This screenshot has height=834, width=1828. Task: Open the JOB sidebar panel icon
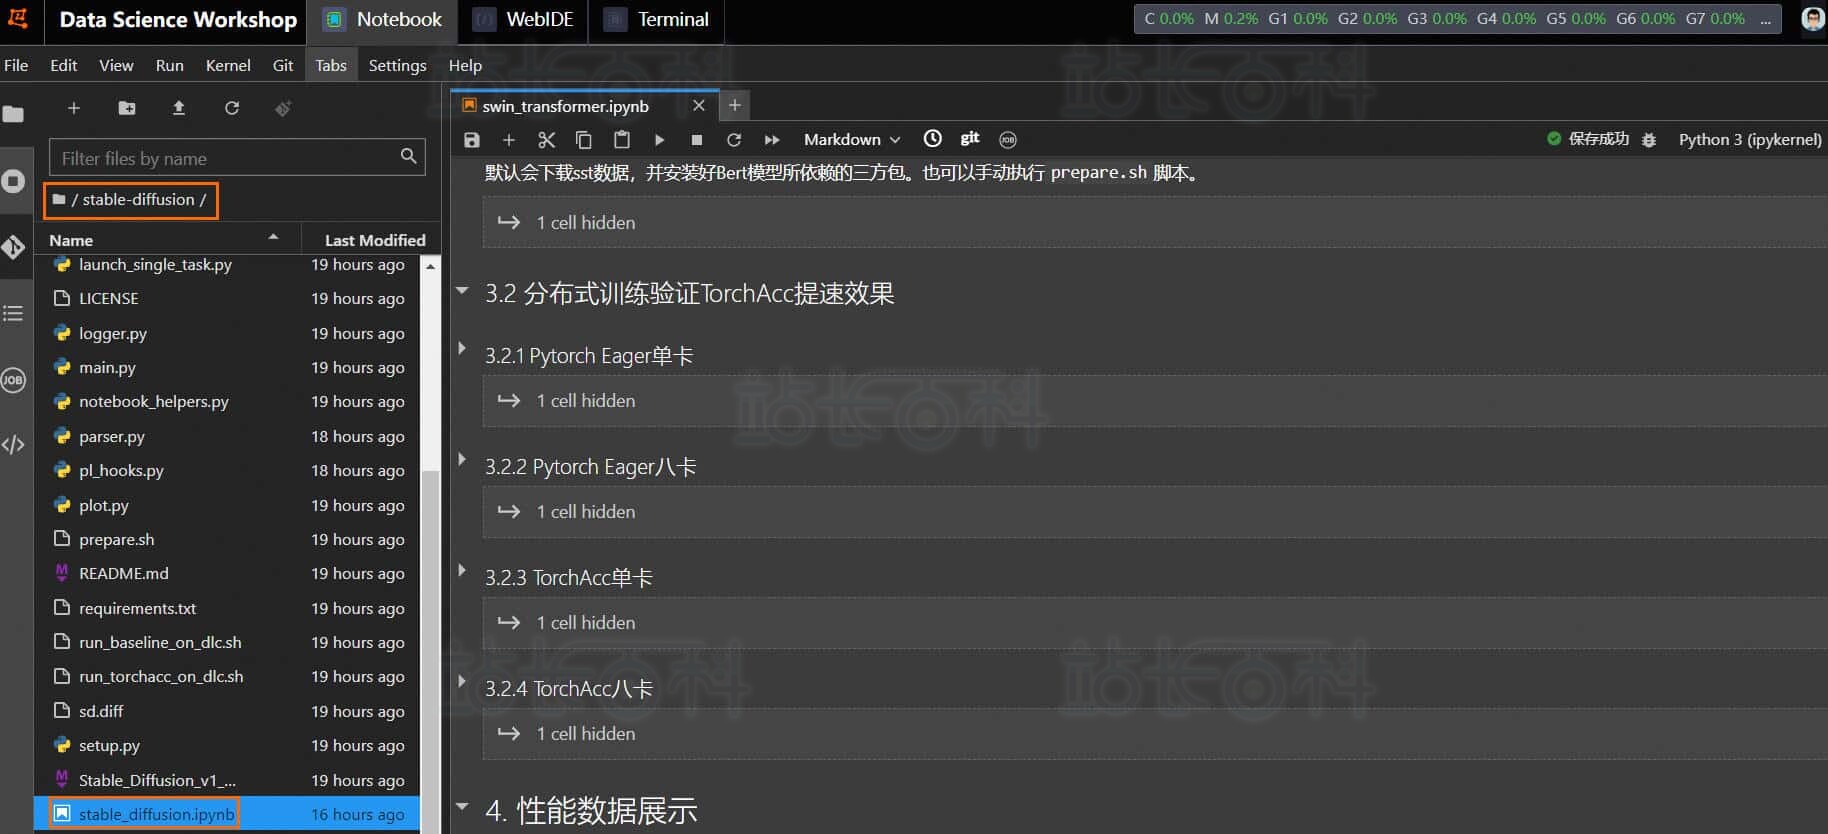pyautogui.click(x=13, y=380)
